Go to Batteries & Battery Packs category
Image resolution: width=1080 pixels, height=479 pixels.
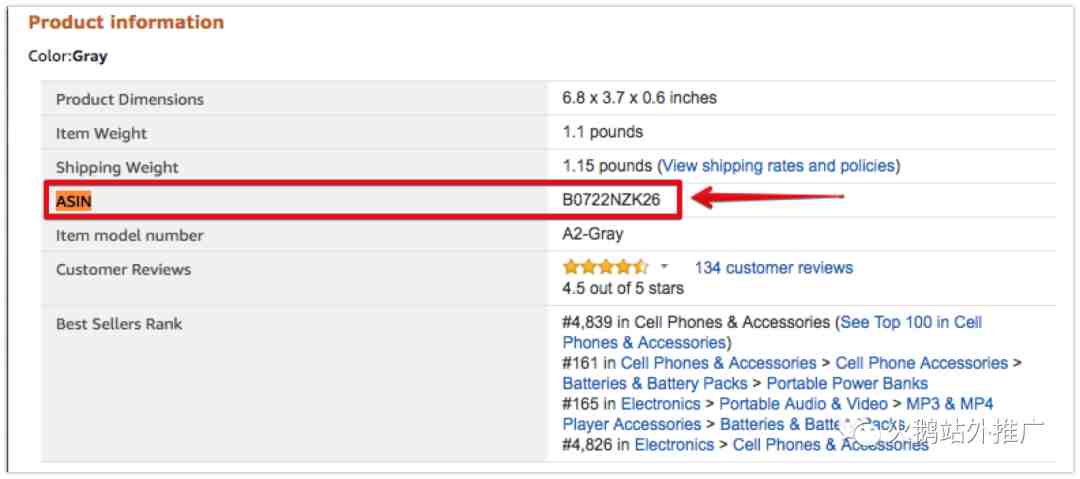tap(654, 383)
